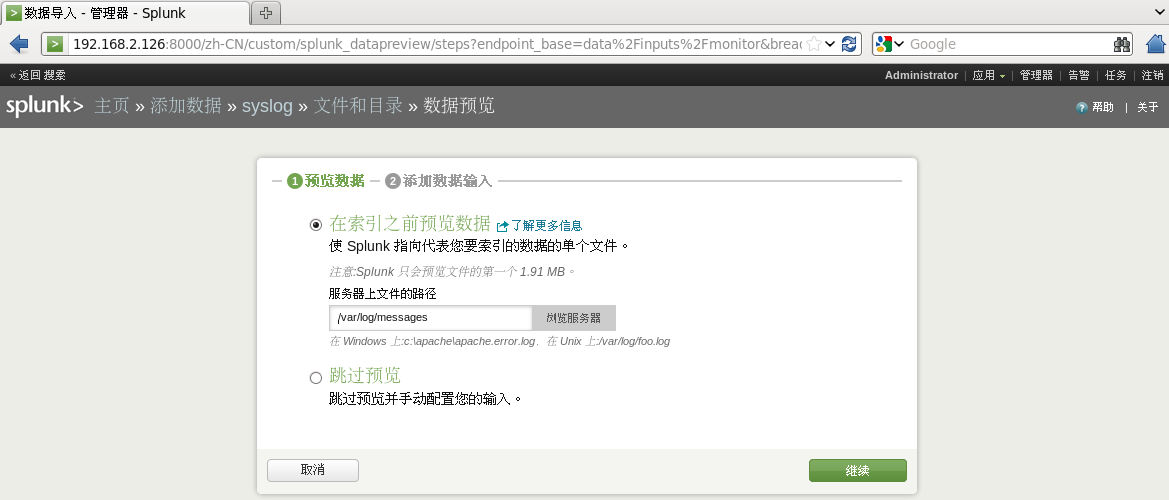Open the 任务 menu item
Viewport: 1169px width, 500px height.
click(1116, 75)
